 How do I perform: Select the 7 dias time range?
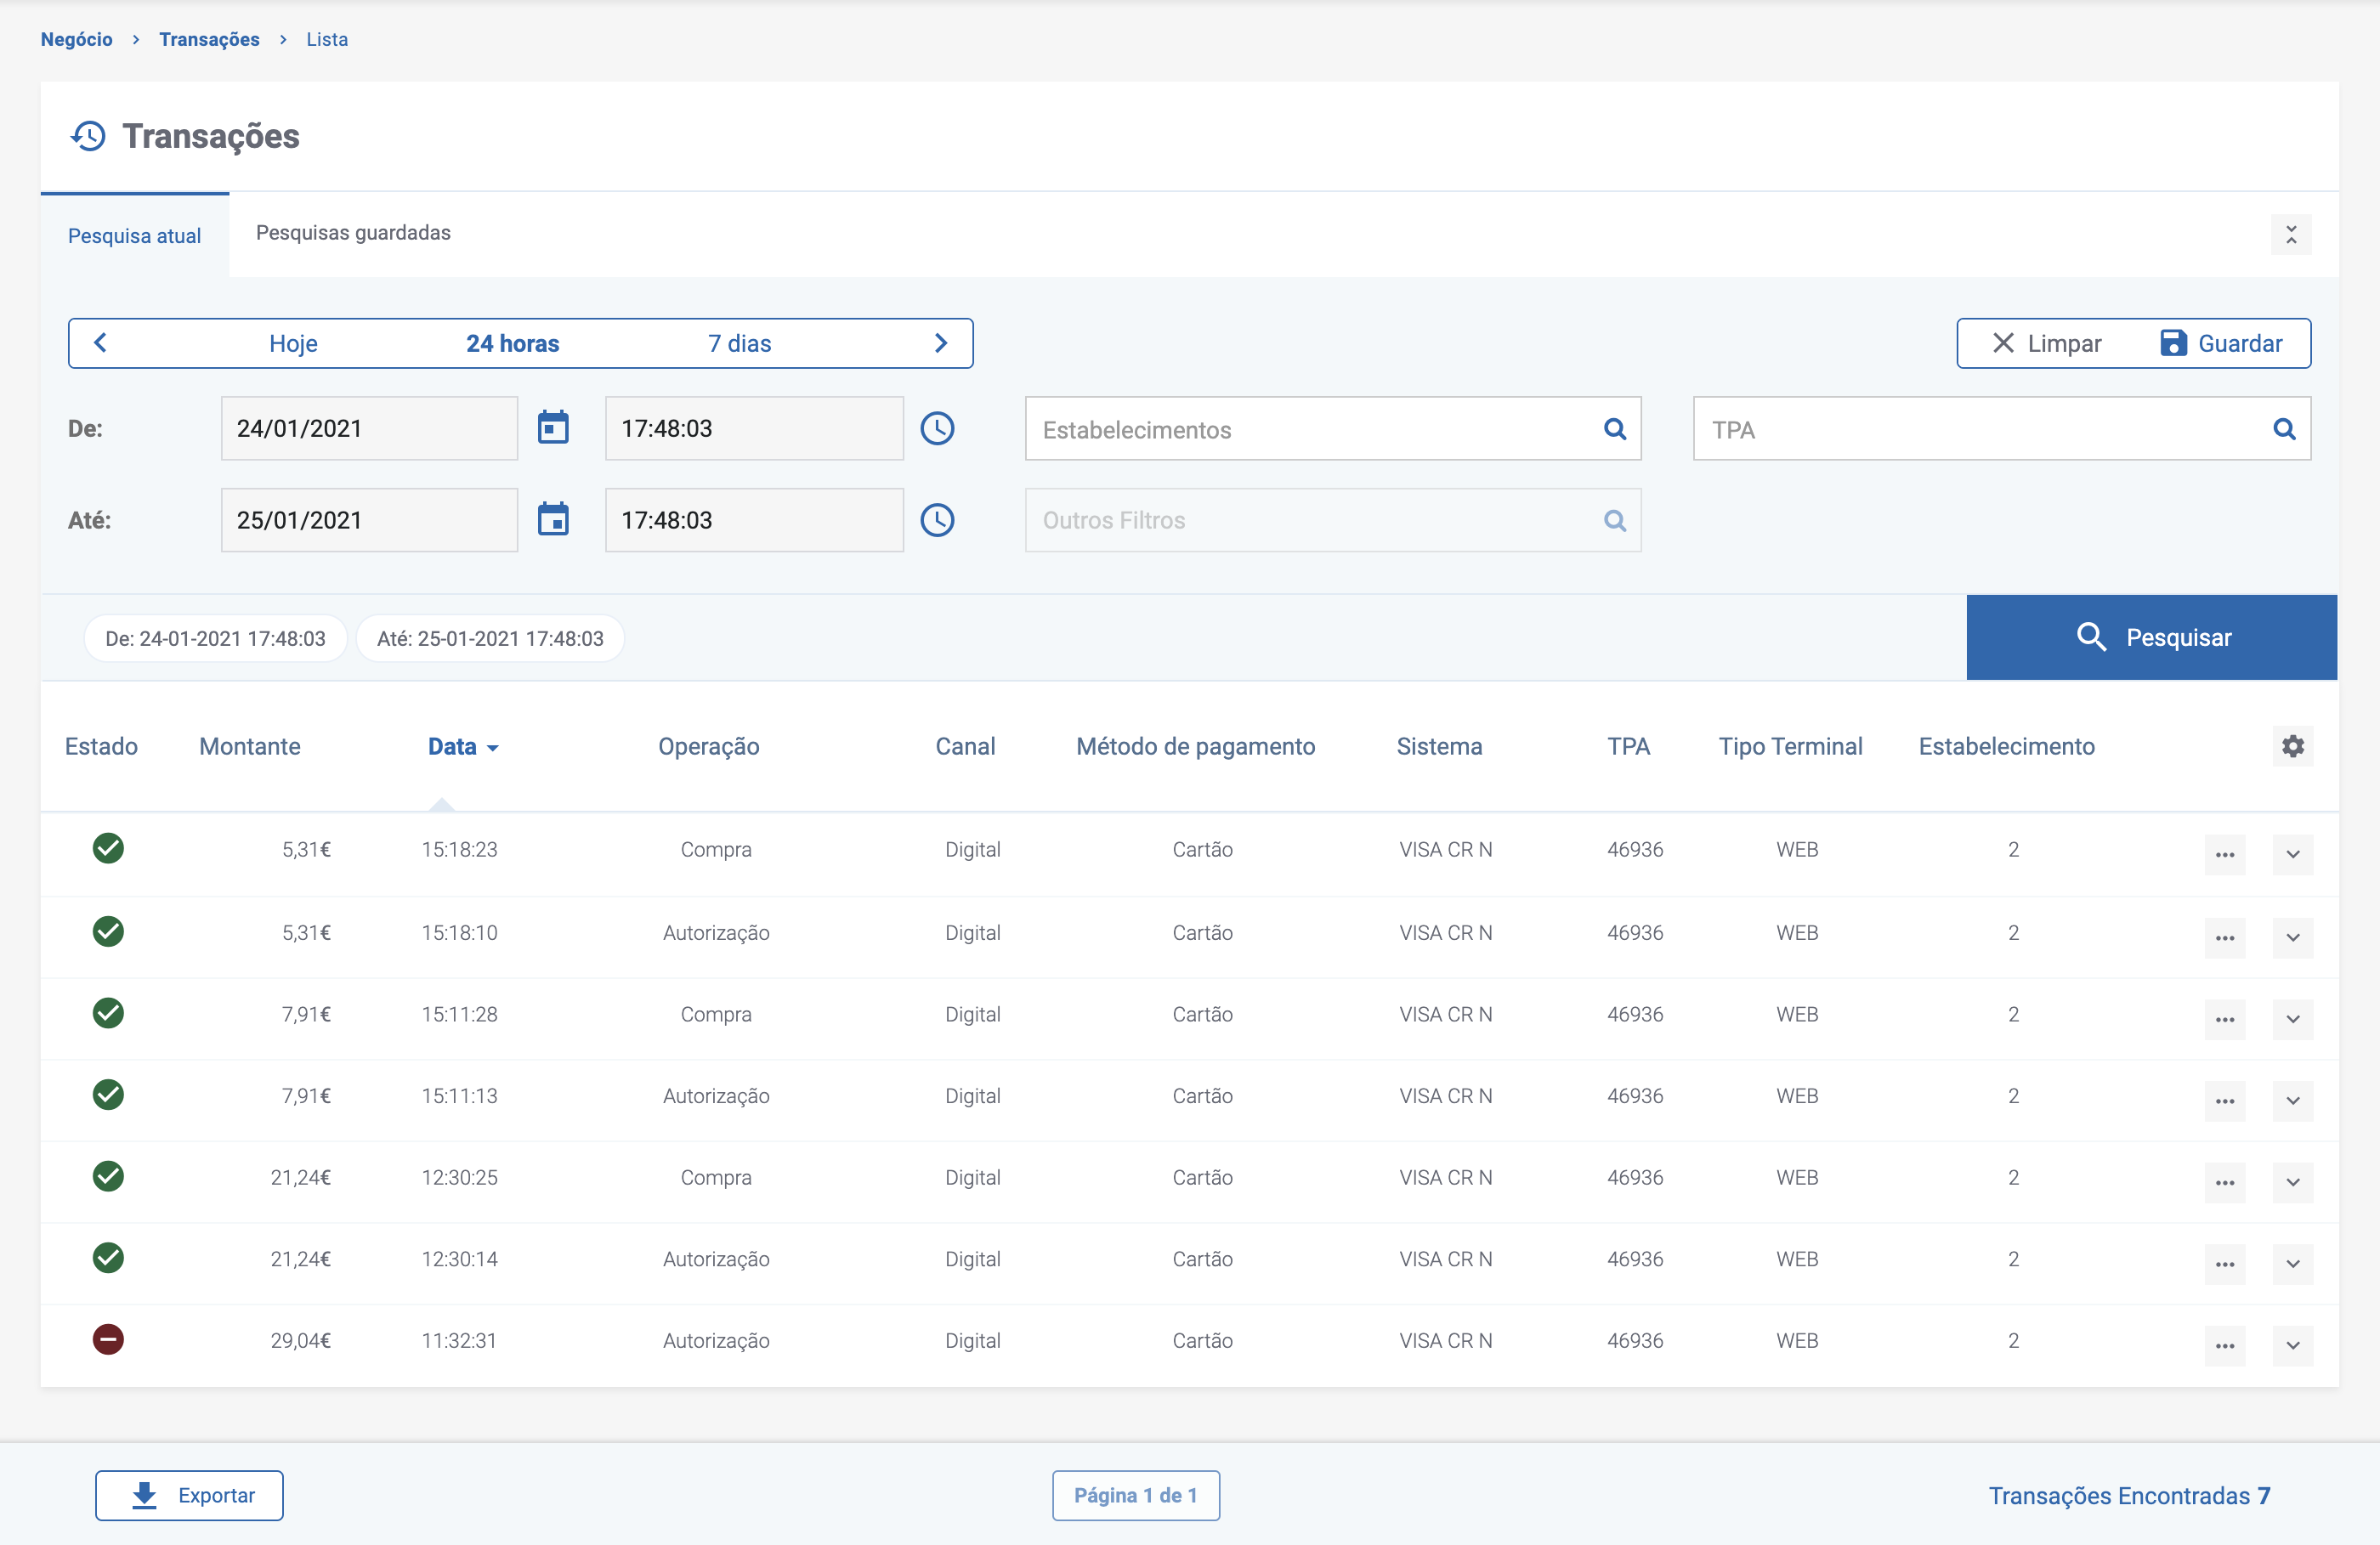(x=739, y=343)
